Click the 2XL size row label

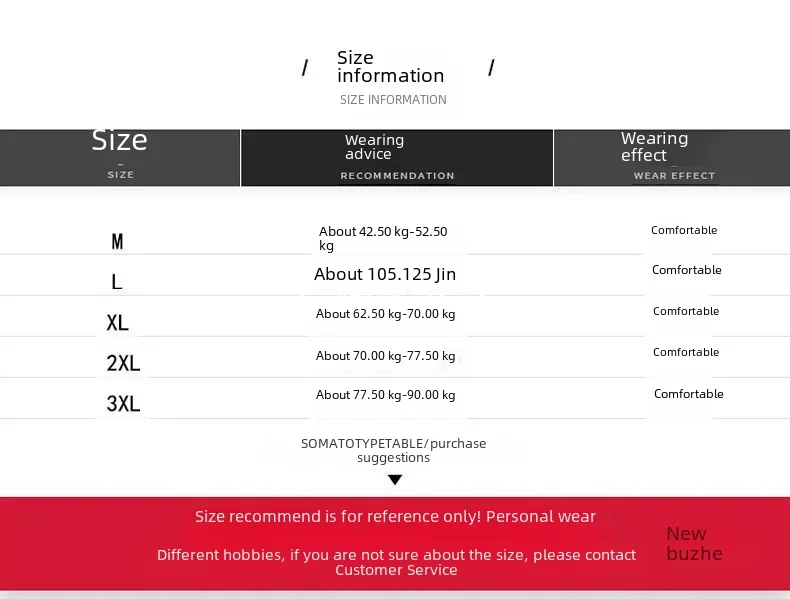(x=123, y=363)
